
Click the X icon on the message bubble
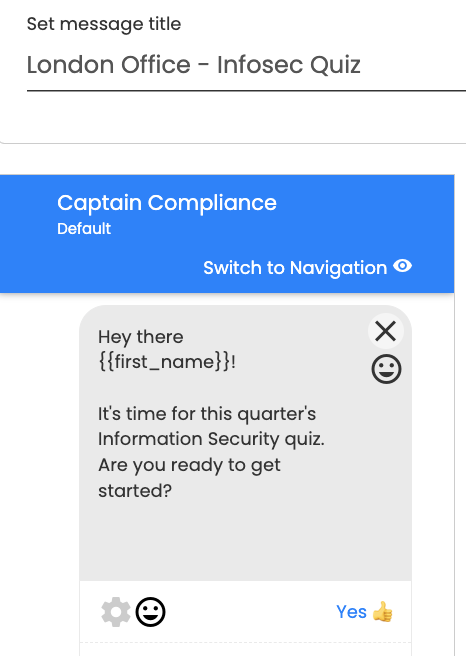pos(385,331)
